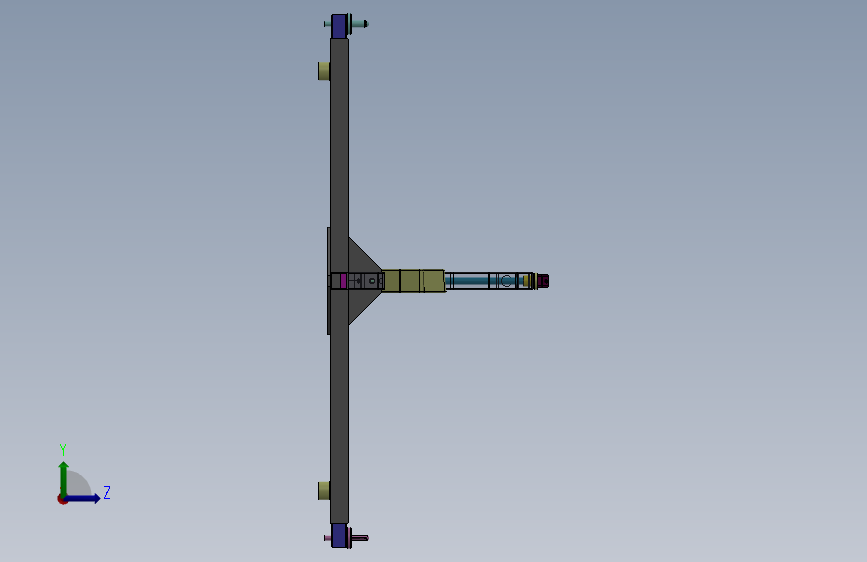Click the green Y axis arrow of the triad
The image size is (867, 562).
coord(64,478)
